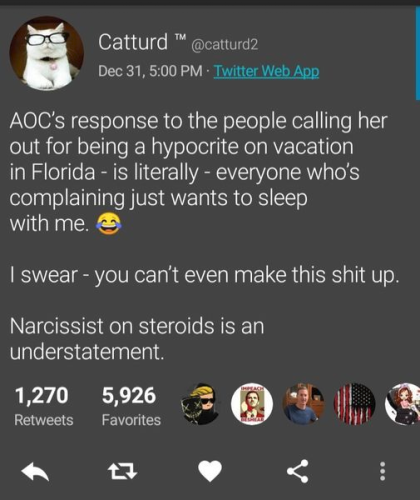
Task: Retweet using the retweet arrows icon
Action: click(x=122, y=472)
